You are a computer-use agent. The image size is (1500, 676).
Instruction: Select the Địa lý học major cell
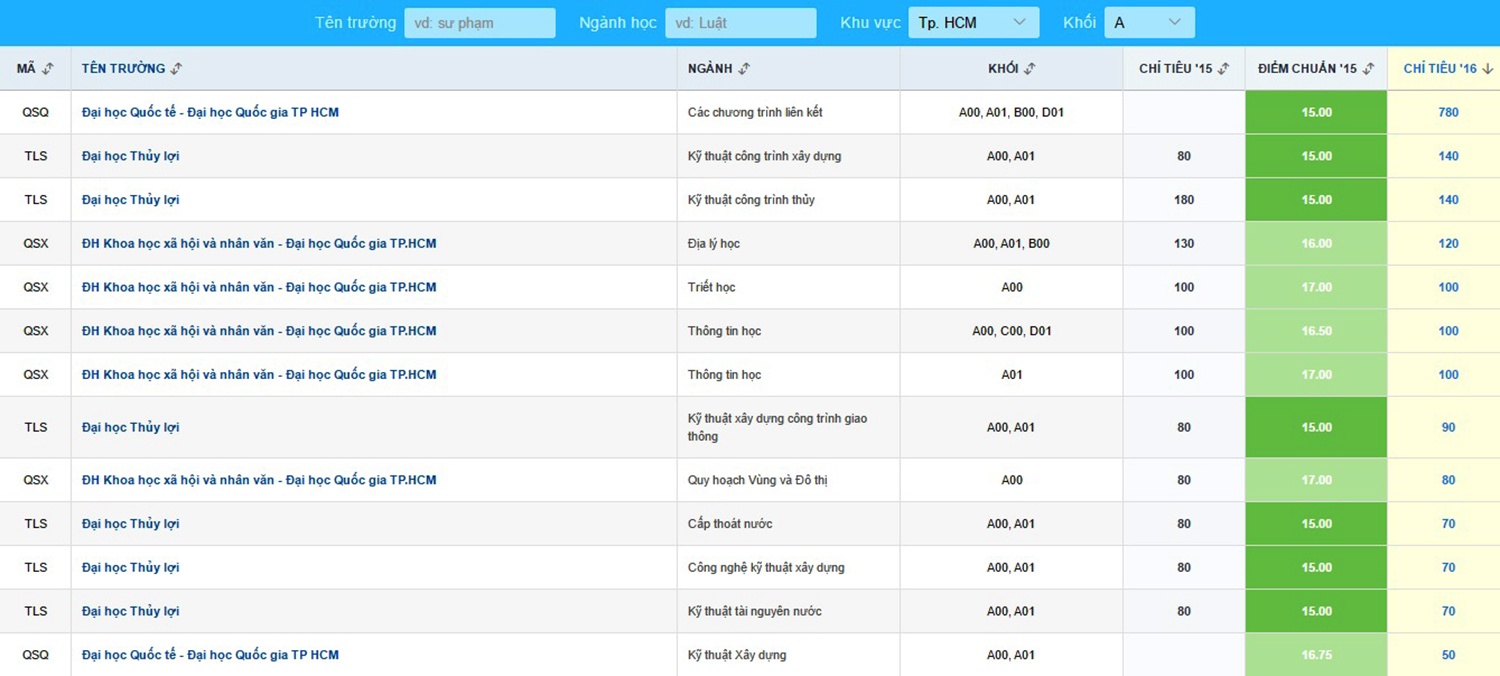(x=714, y=244)
